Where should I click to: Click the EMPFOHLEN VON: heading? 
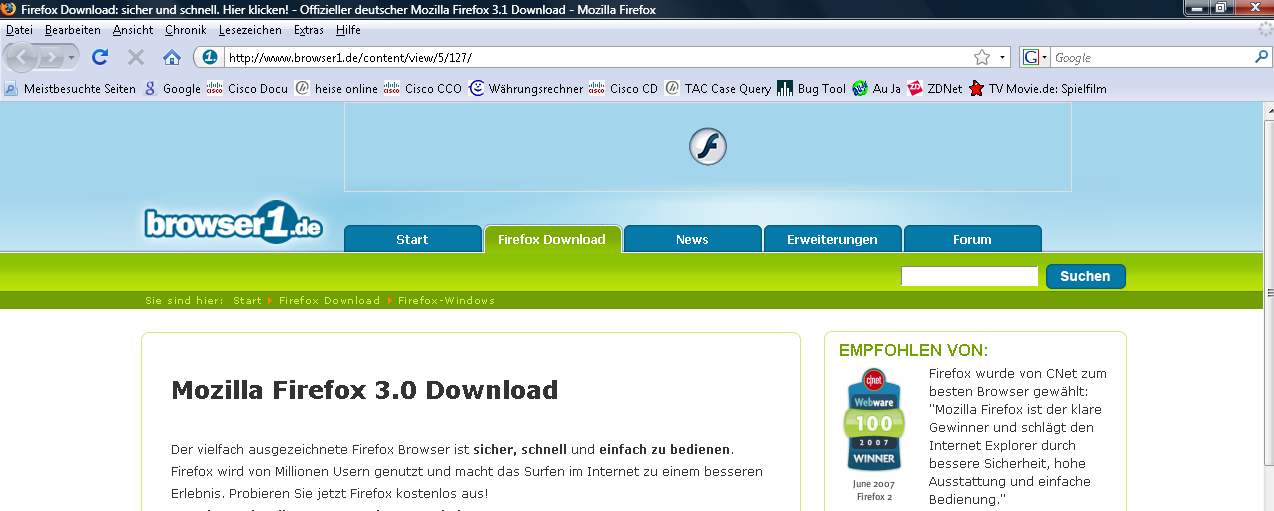tap(913, 350)
